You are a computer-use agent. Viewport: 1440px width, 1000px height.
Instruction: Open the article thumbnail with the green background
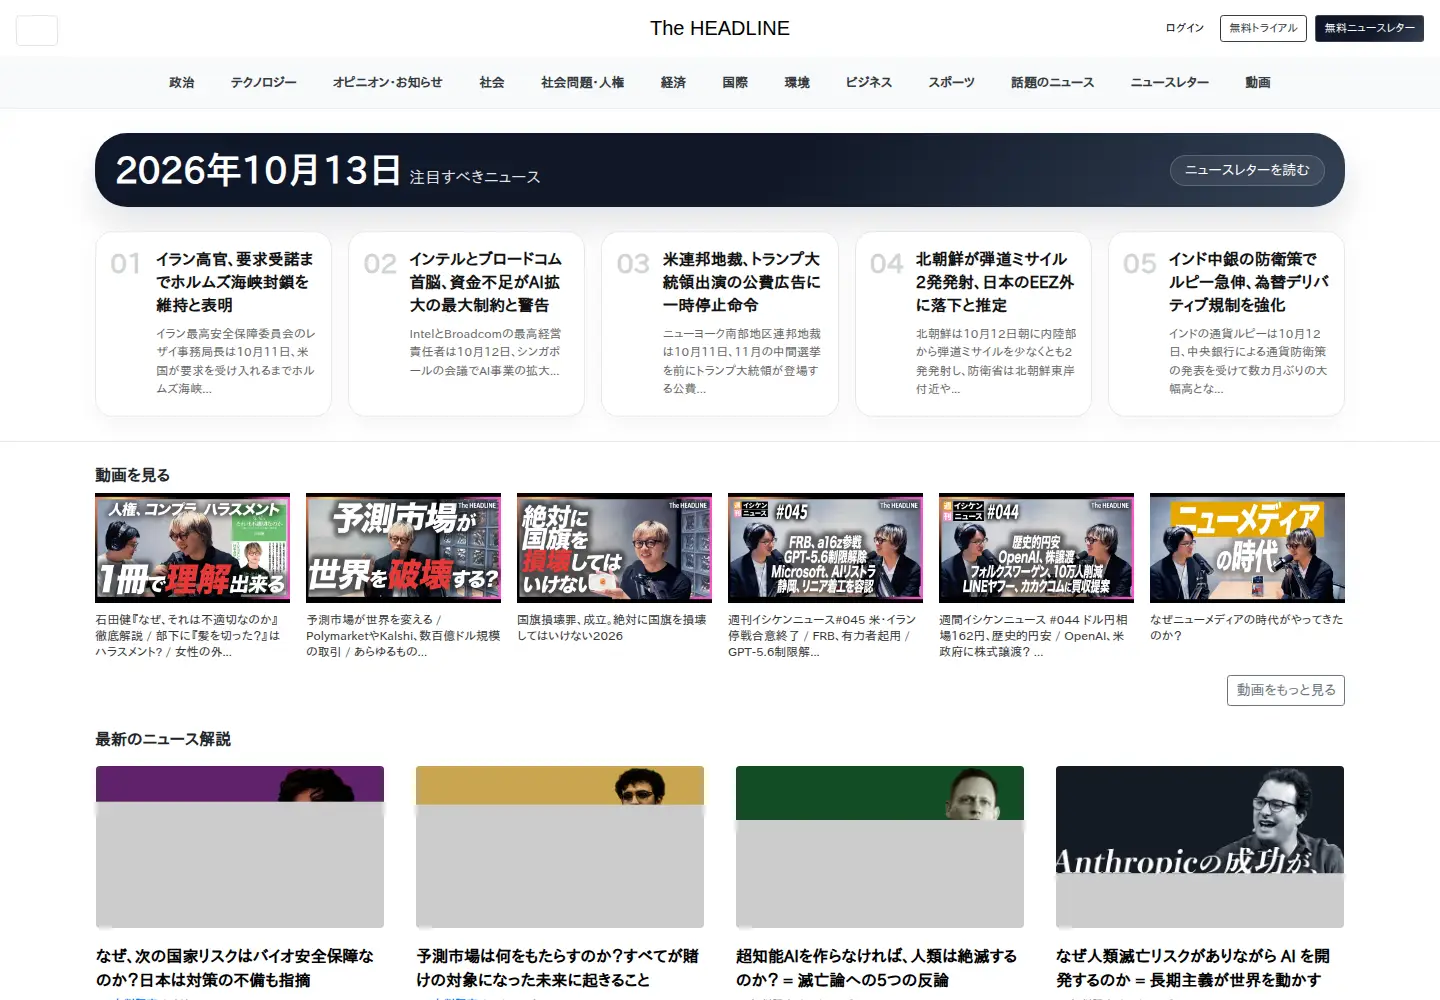[880, 847]
